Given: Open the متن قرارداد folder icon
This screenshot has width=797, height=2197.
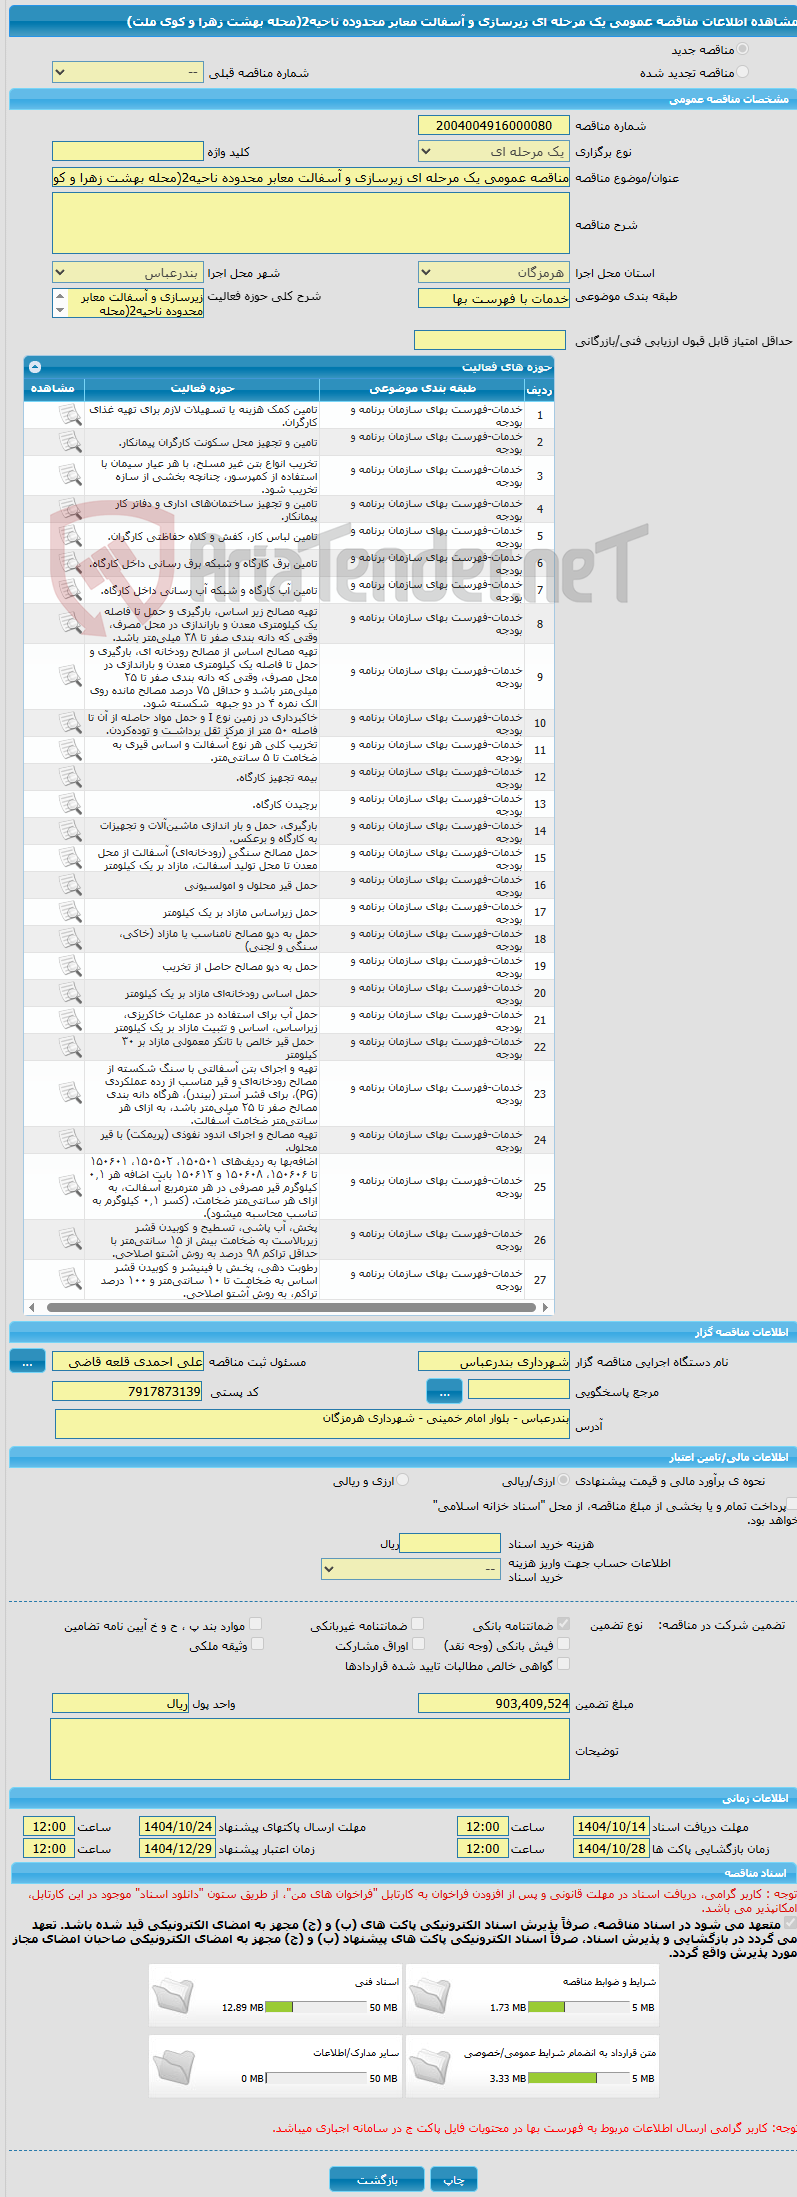Looking at the screenshot, I should click(430, 2065).
